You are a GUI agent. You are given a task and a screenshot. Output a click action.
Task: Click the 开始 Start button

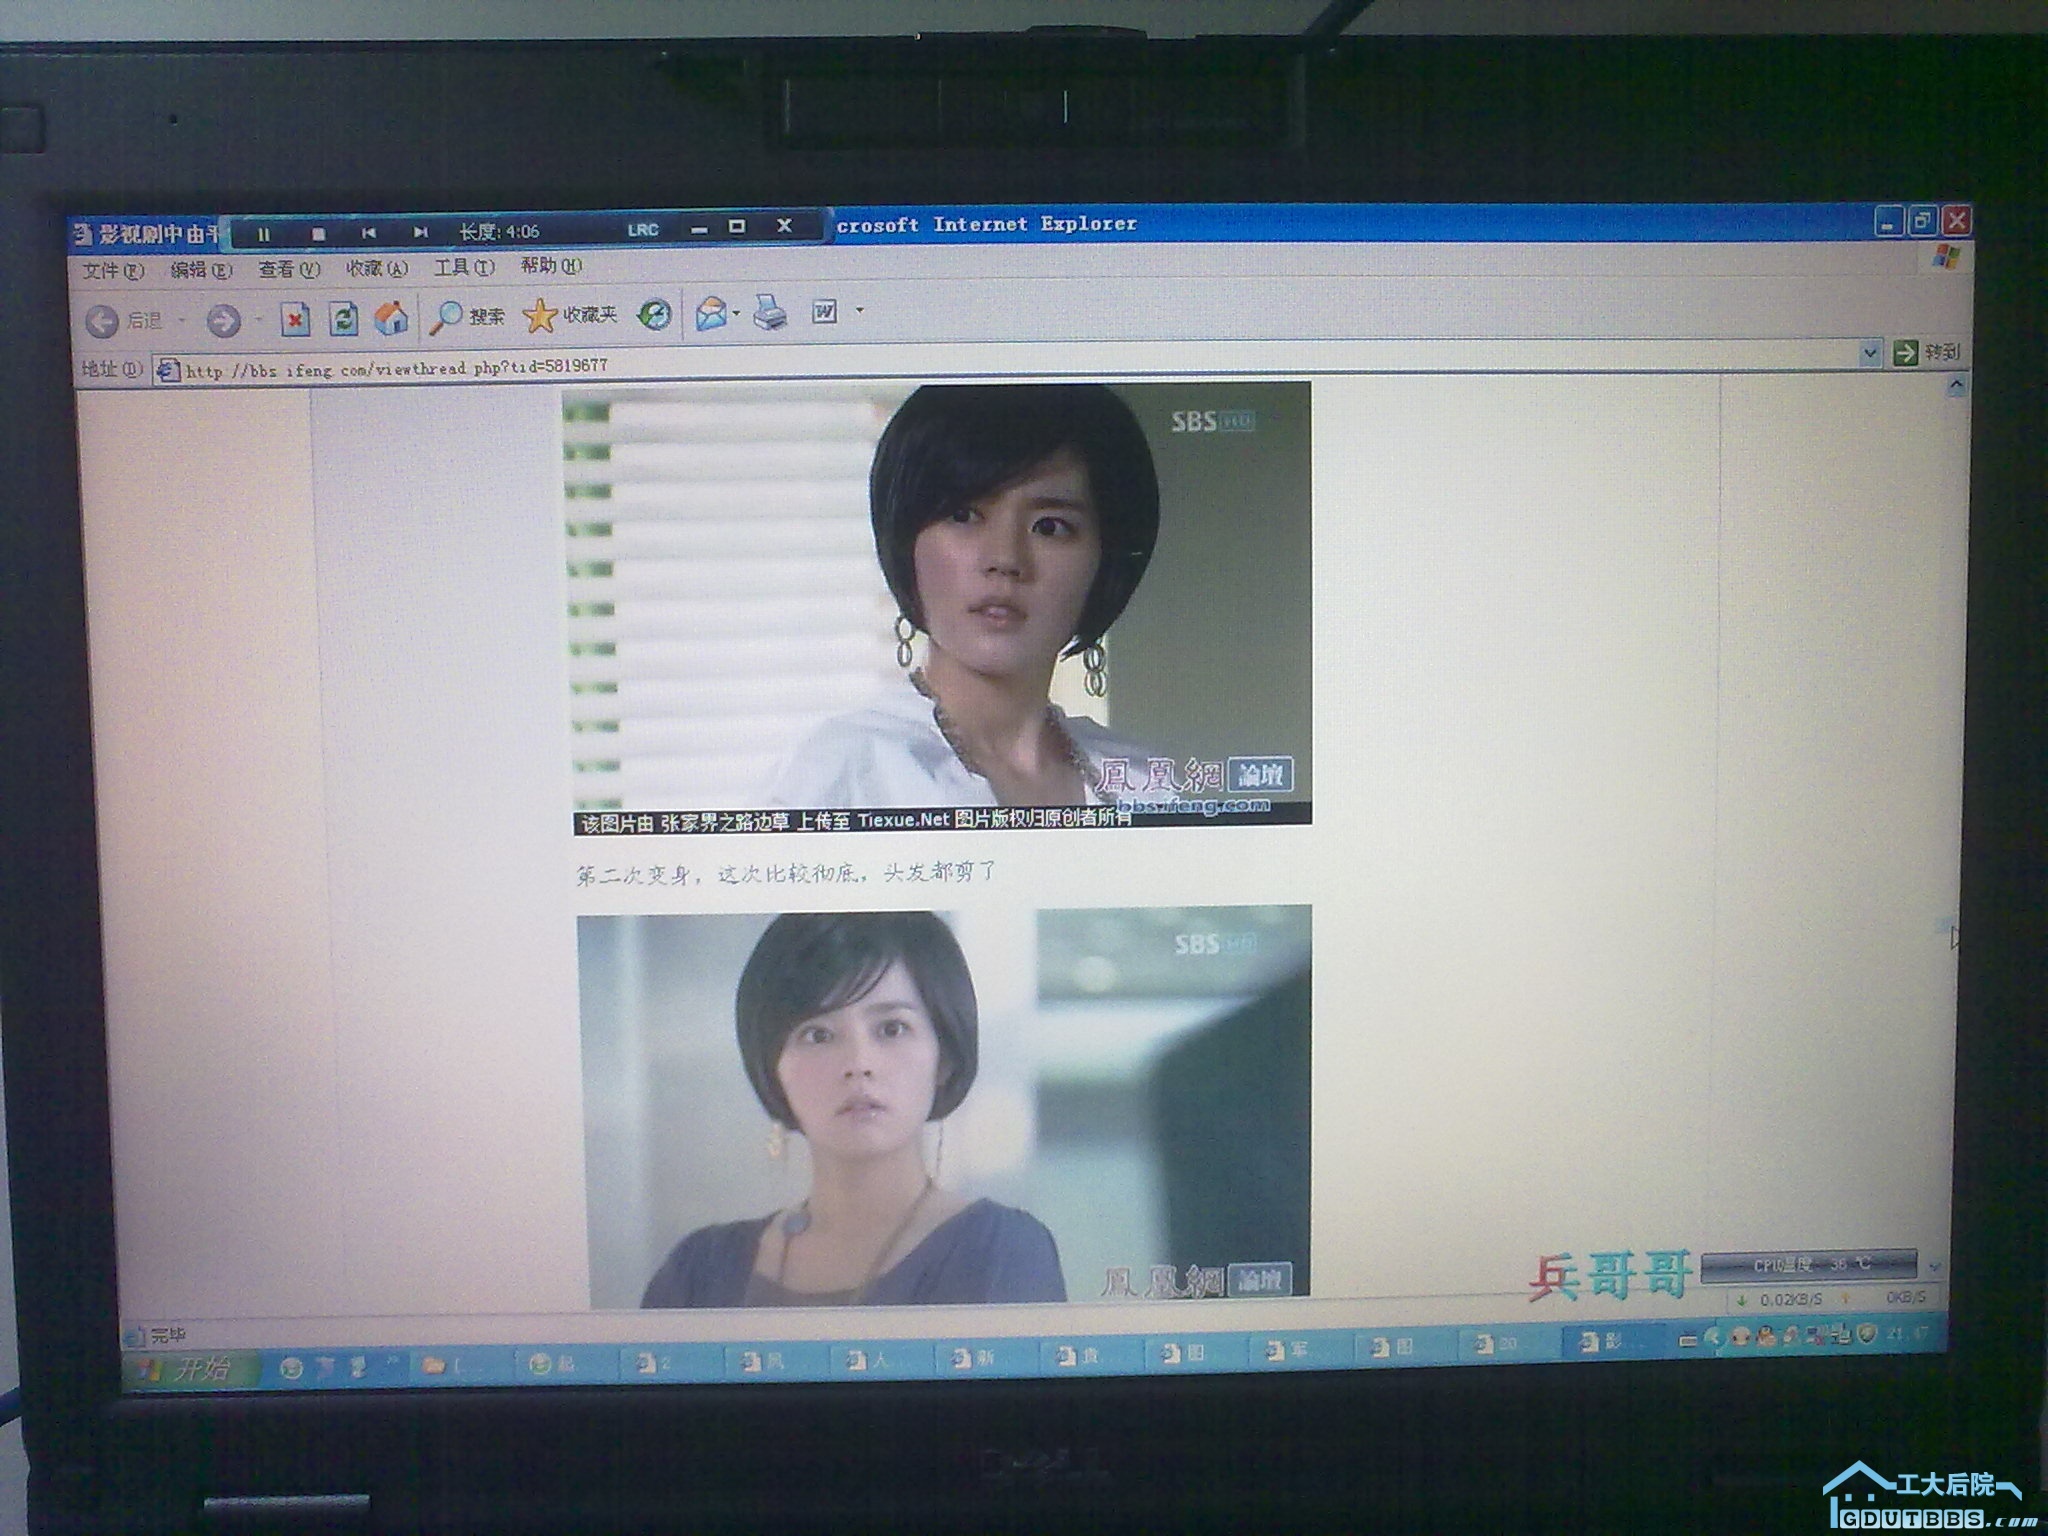click(189, 1368)
